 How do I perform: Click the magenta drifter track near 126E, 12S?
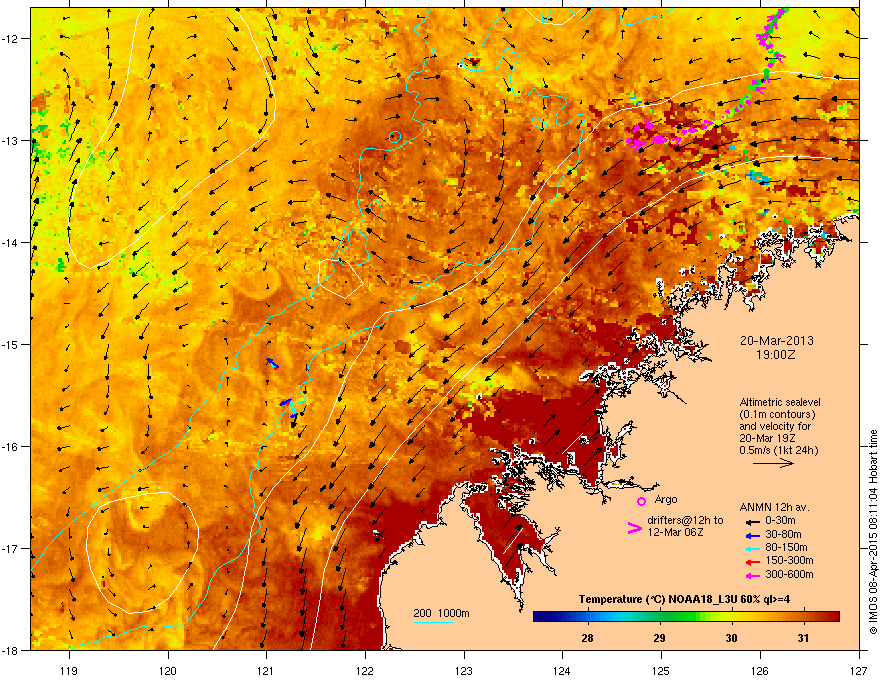[771, 31]
